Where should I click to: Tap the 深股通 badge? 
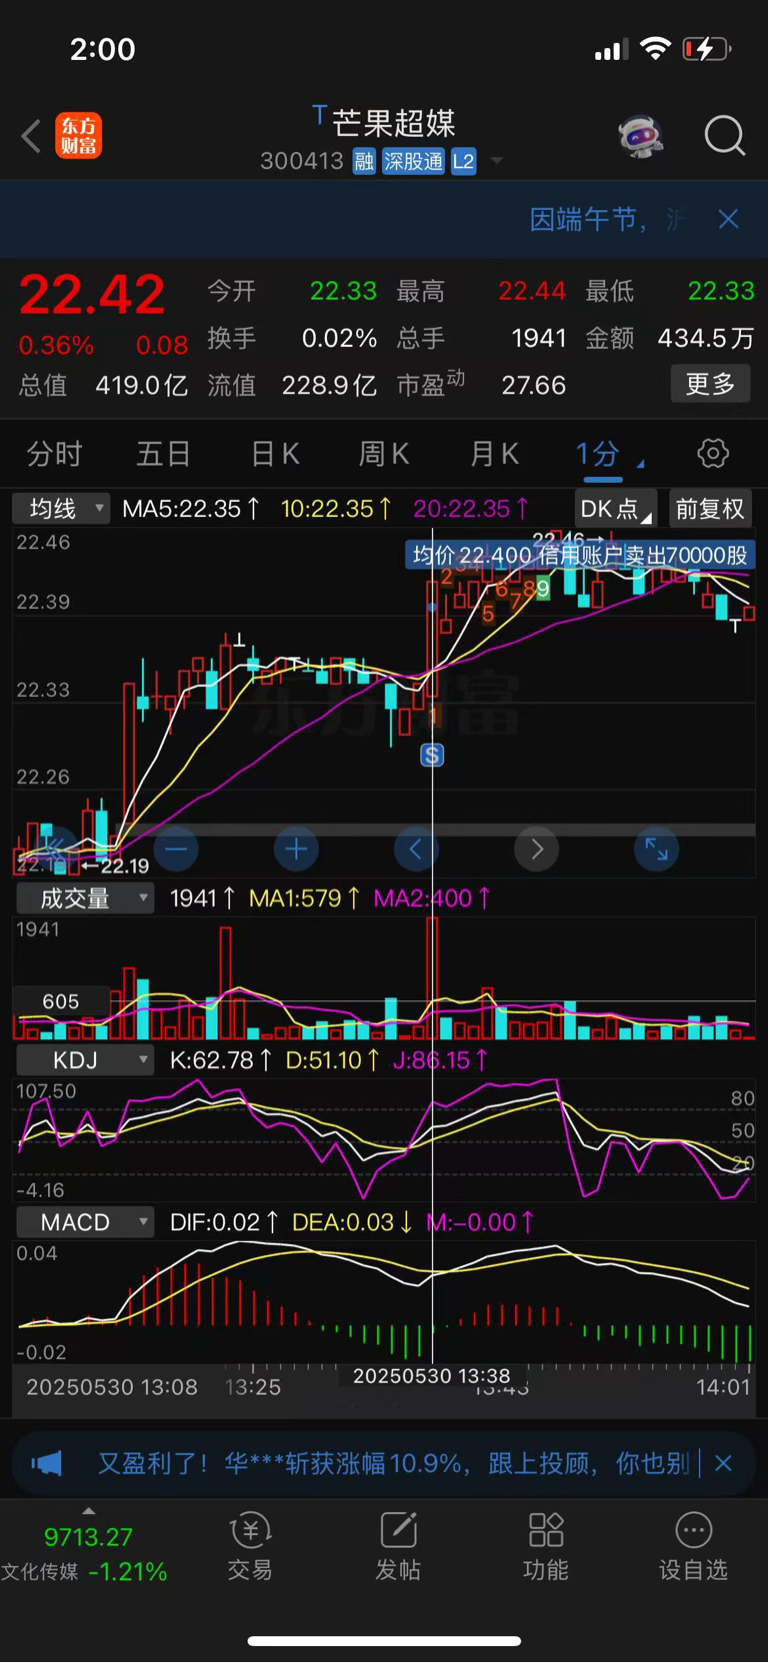tap(413, 162)
